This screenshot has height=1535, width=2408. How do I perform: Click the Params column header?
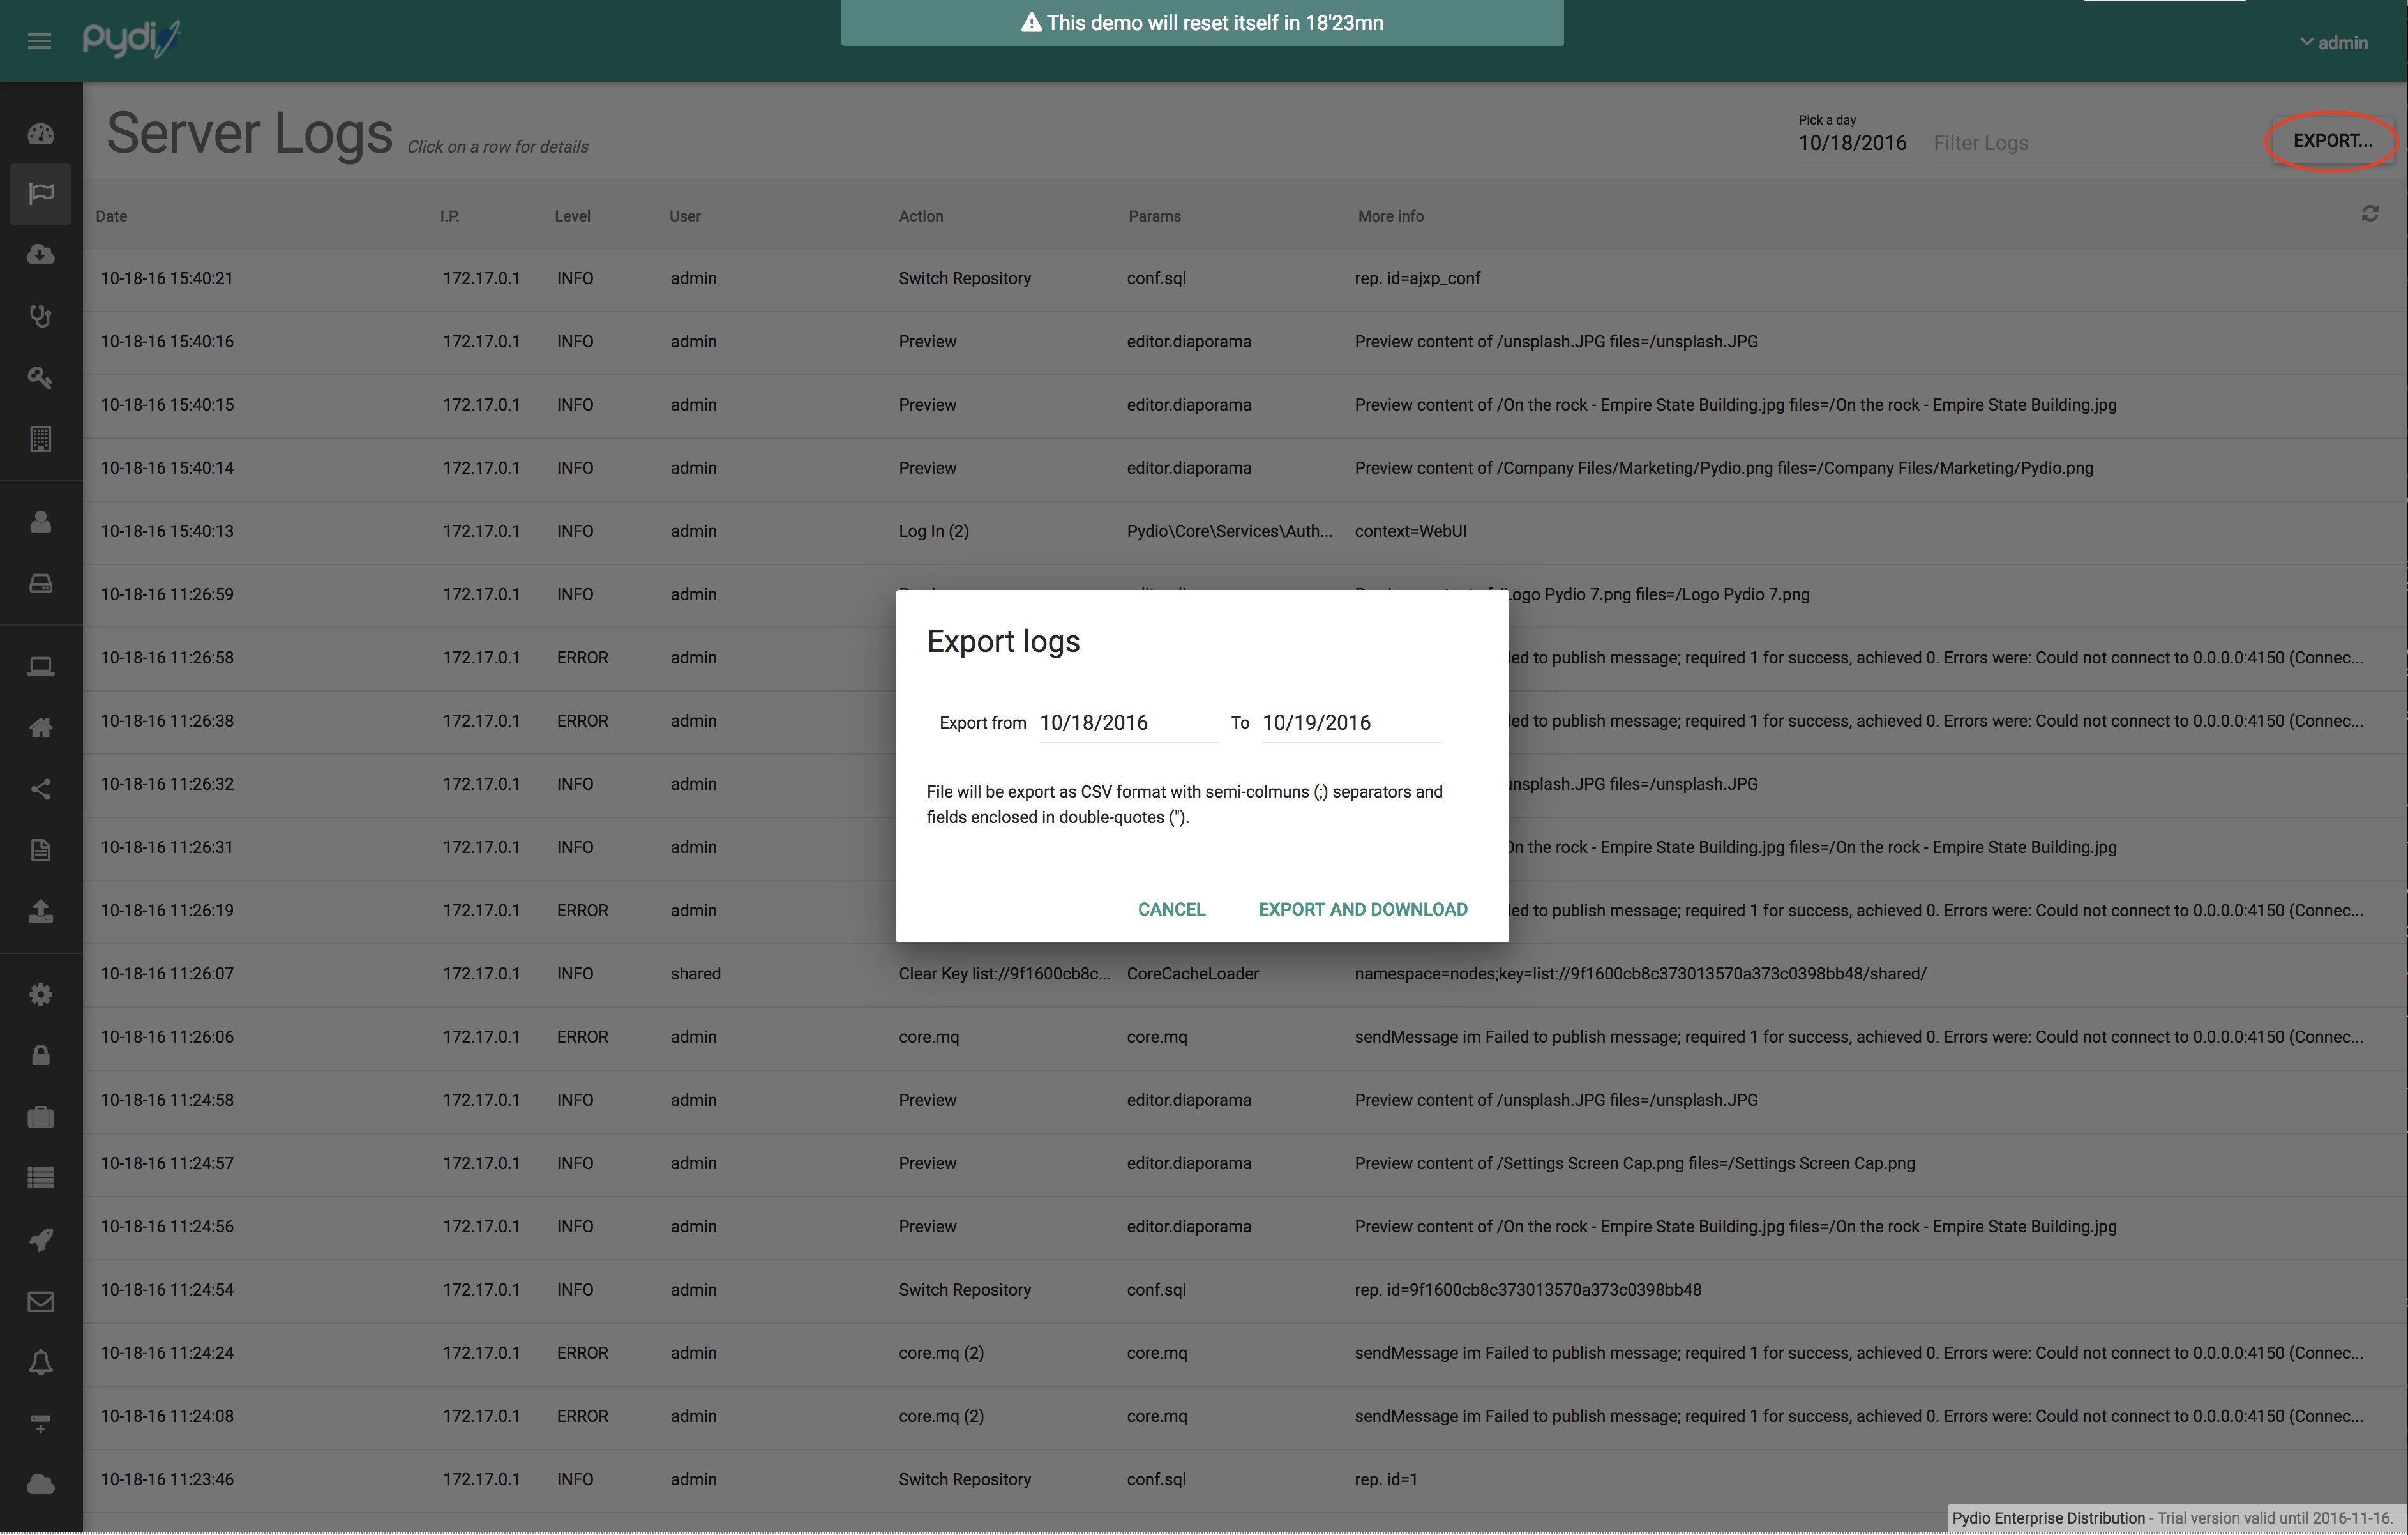pyautogui.click(x=1154, y=216)
